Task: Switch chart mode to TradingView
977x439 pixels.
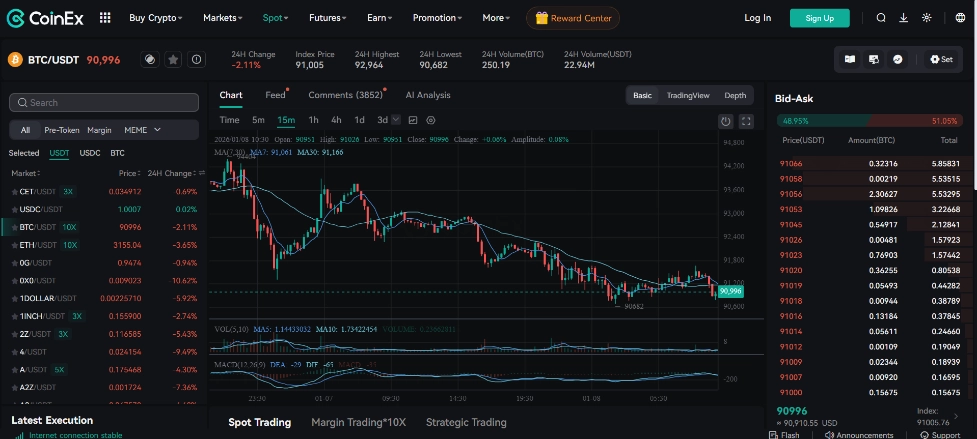Action: coord(687,95)
